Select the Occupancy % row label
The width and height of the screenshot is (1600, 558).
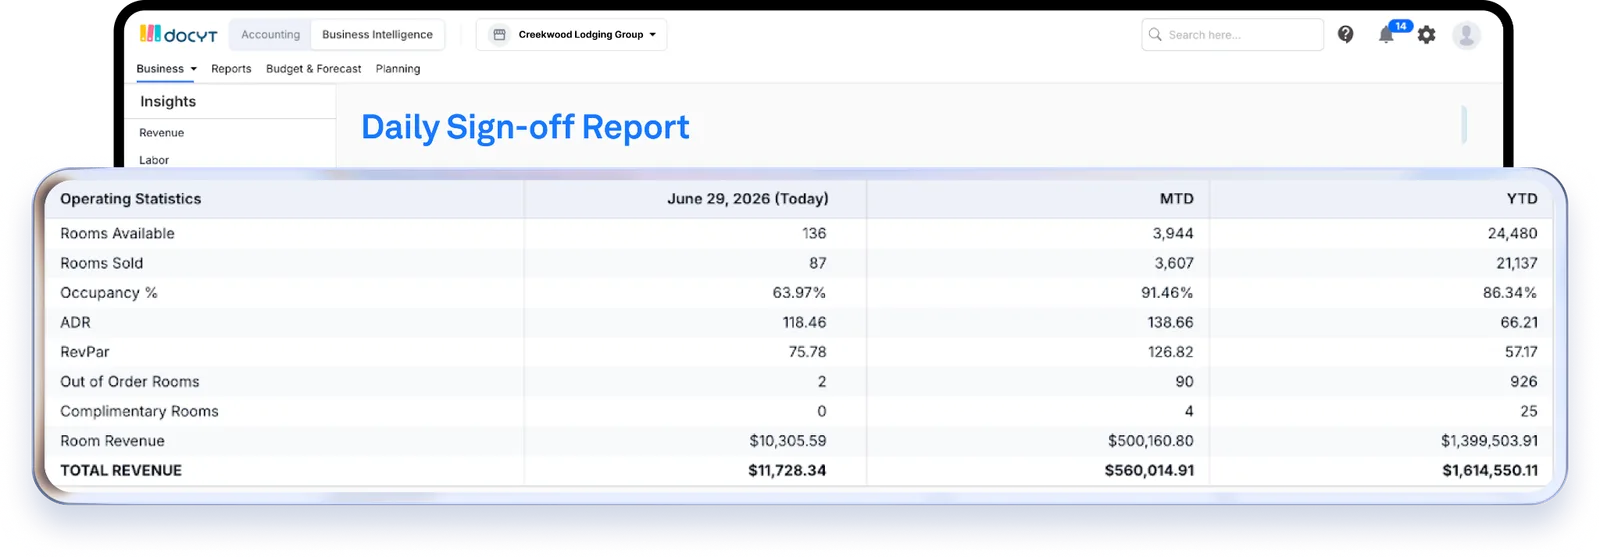click(x=109, y=293)
